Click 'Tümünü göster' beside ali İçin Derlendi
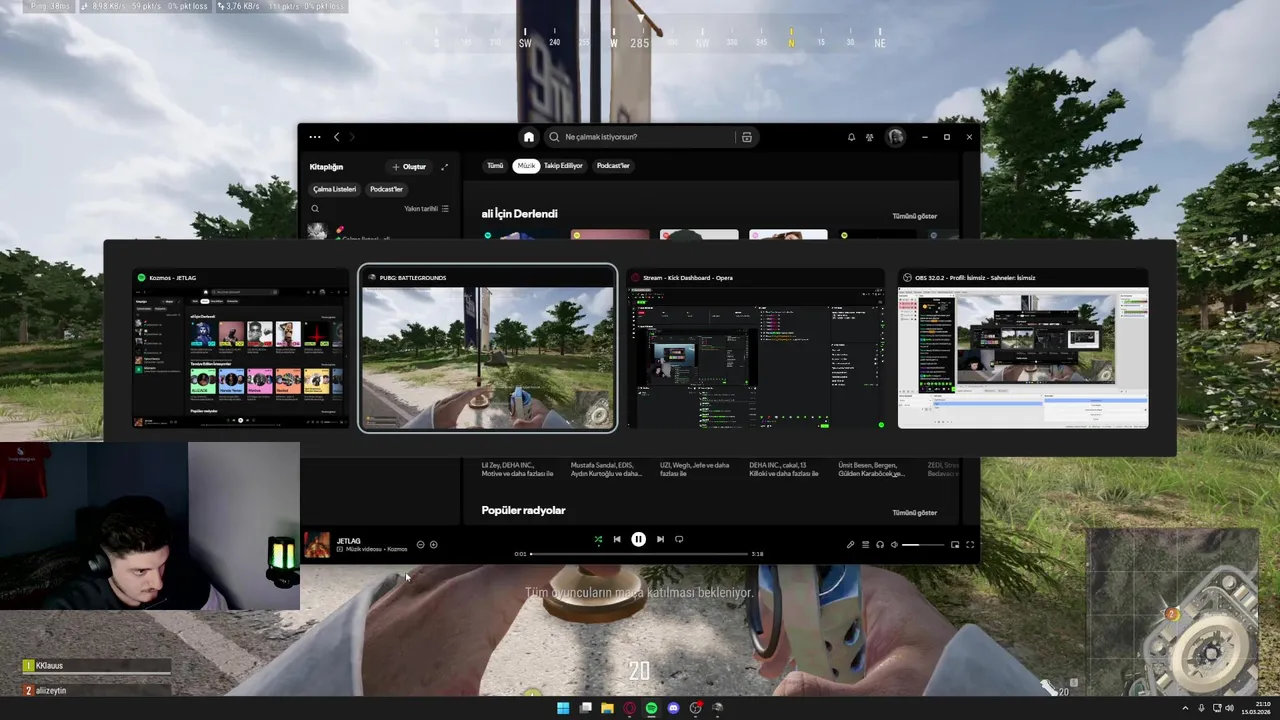1280x720 pixels. [914, 216]
